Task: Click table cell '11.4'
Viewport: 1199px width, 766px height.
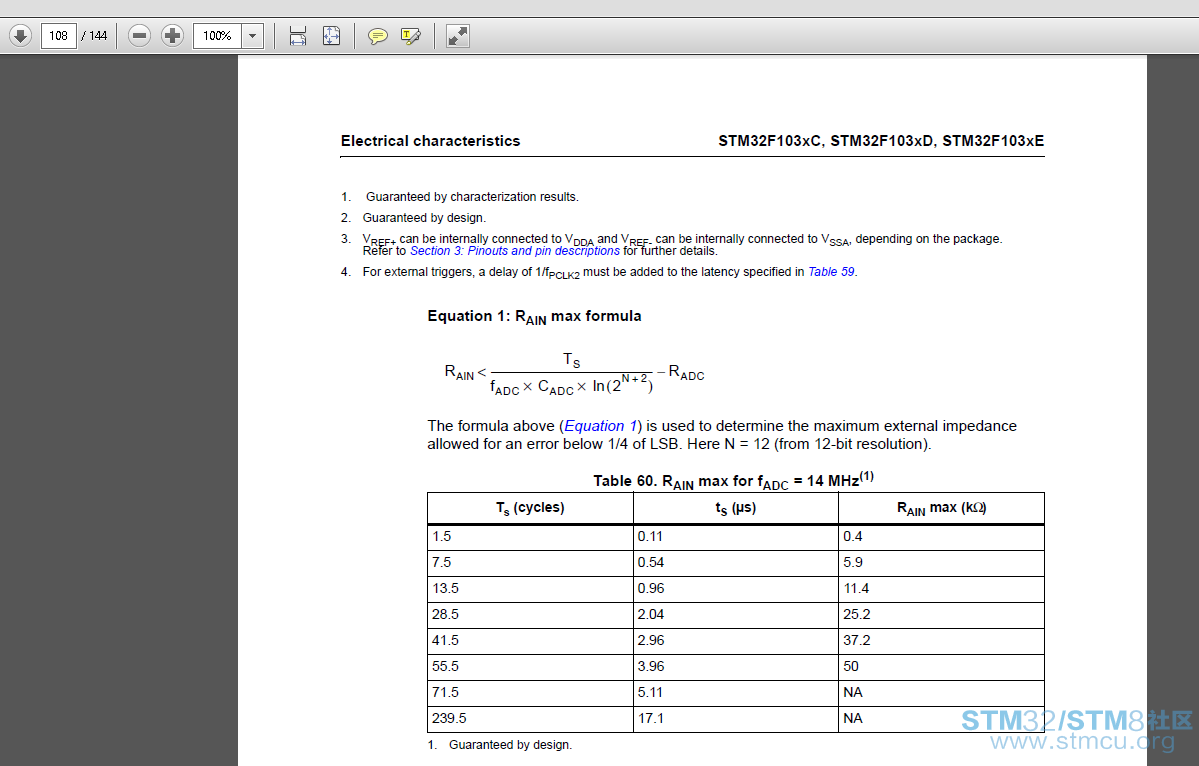Action: tap(941, 589)
